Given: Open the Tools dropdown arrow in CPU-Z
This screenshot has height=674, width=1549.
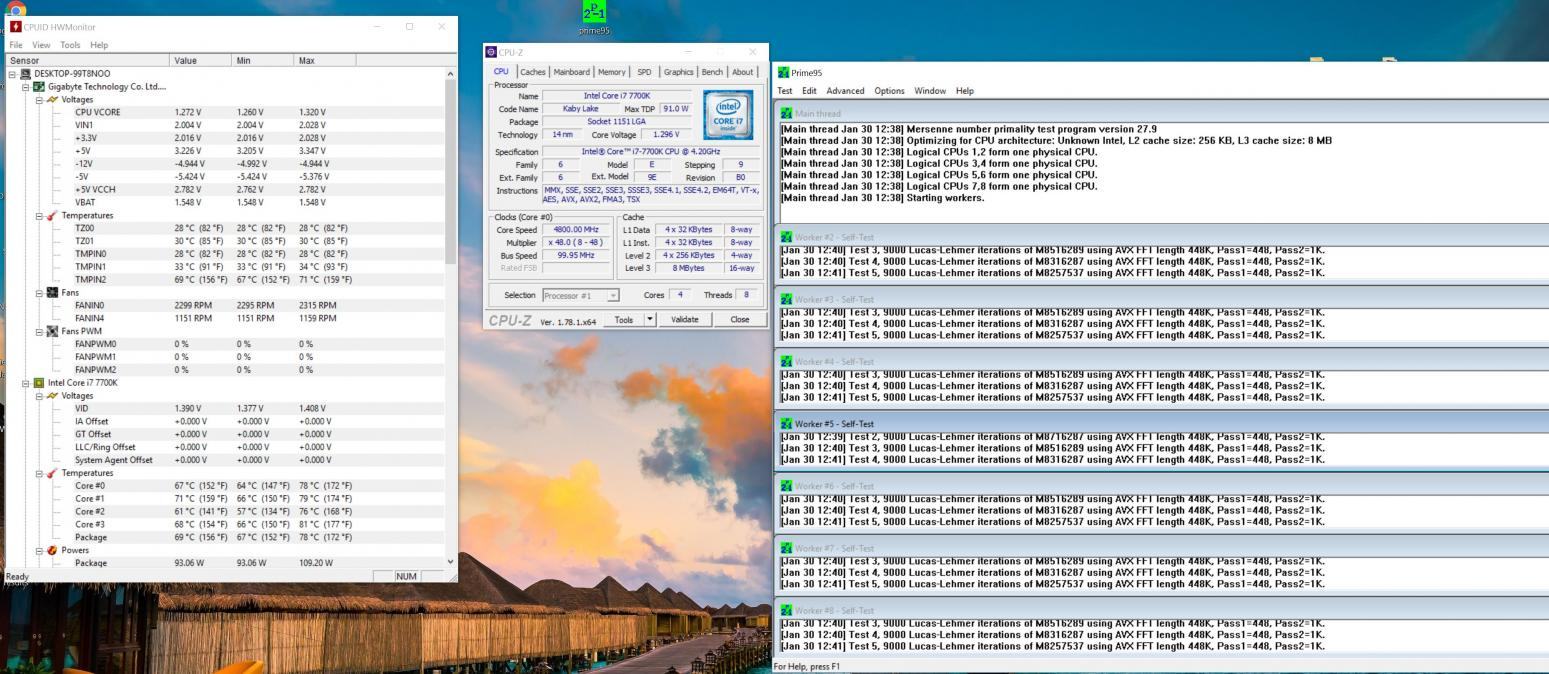Looking at the screenshot, I should (650, 320).
